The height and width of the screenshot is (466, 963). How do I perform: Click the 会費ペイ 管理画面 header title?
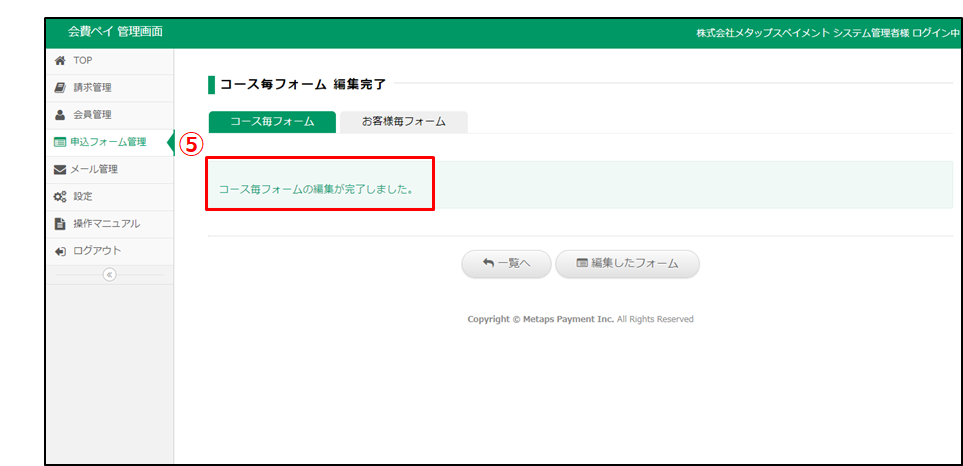pyautogui.click(x=115, y=32)
